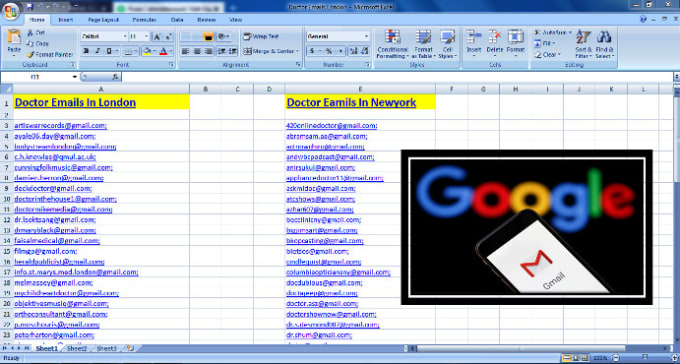Screen dimensions: 680x364
Task: Click the Insert cells icon
Action: (474, 37)
